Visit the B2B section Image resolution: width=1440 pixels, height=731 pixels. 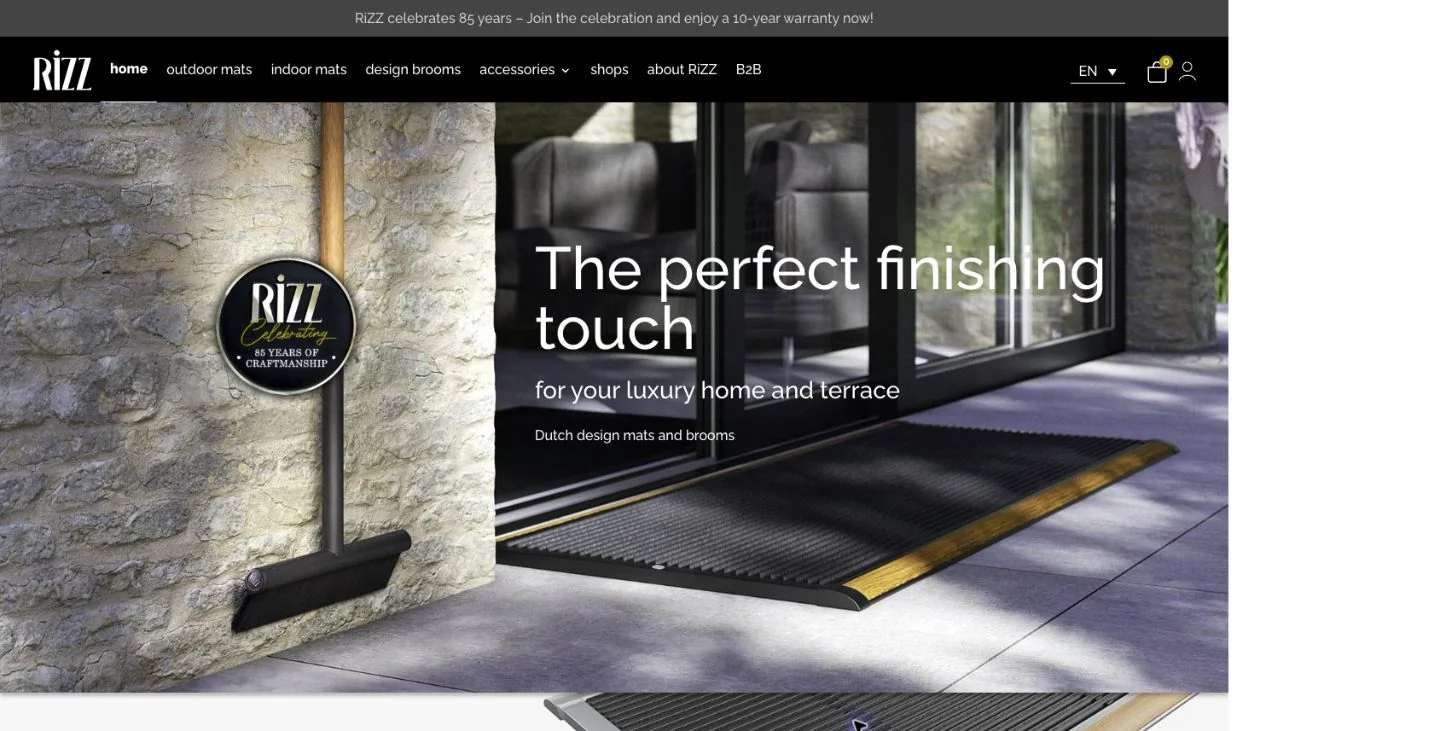[x=749, y=70]
